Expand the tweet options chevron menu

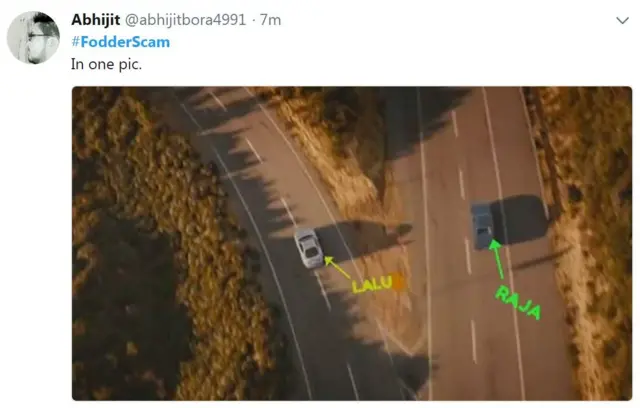pyautogui.click(x=622, y=20)
